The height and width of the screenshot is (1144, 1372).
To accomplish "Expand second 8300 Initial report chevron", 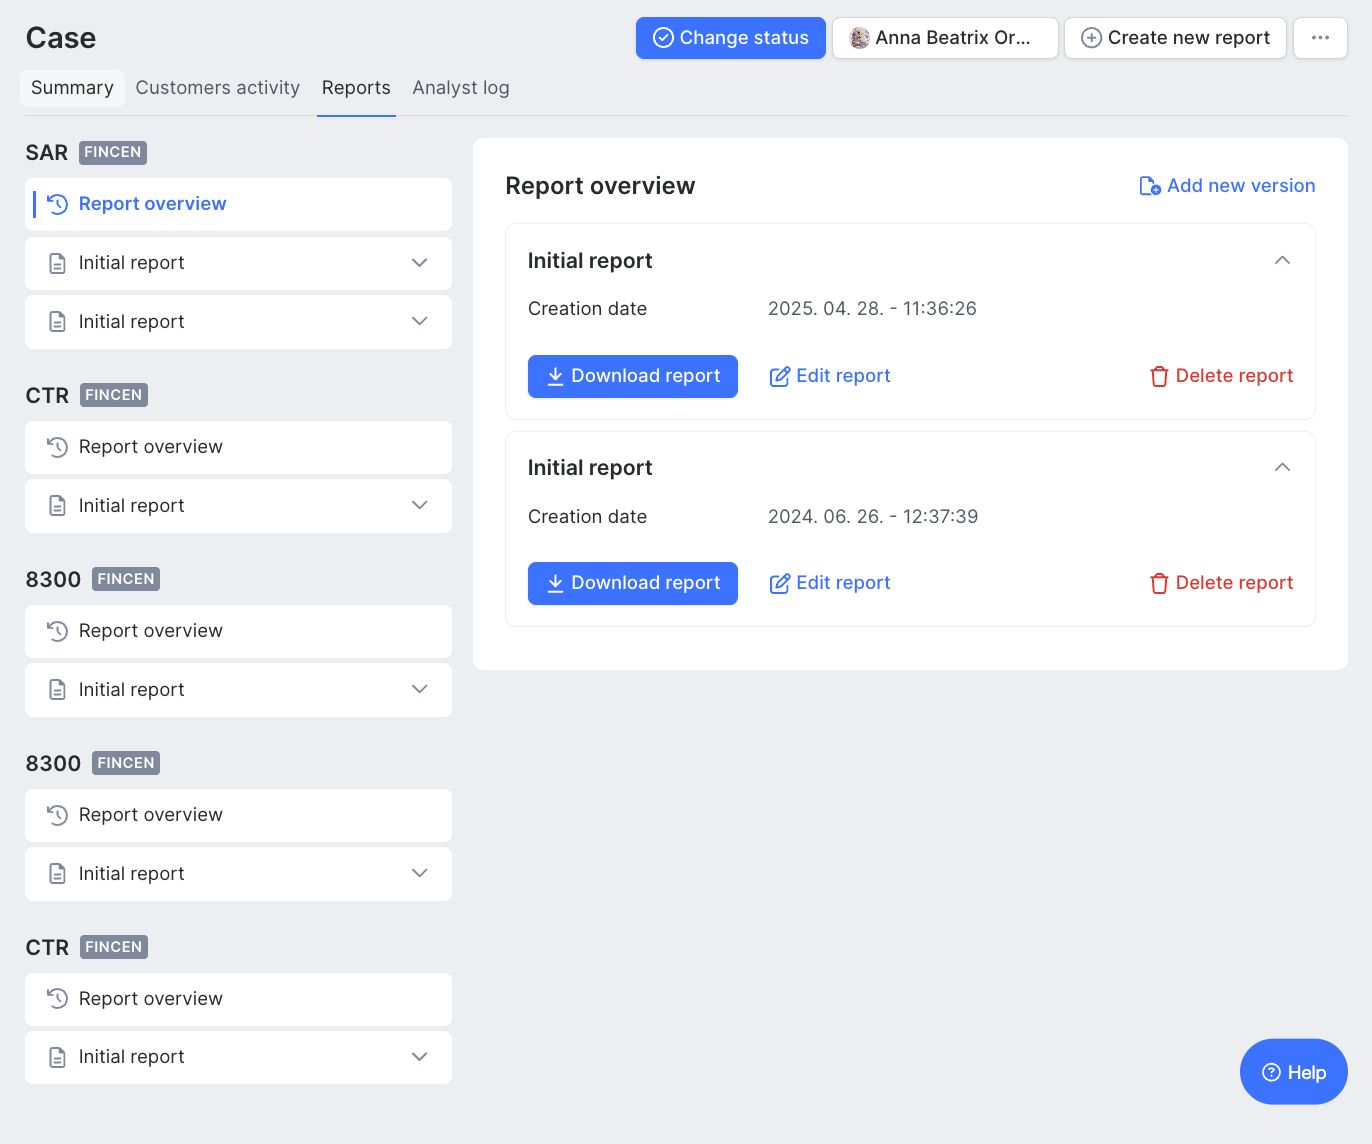I will tap(420, 873).
